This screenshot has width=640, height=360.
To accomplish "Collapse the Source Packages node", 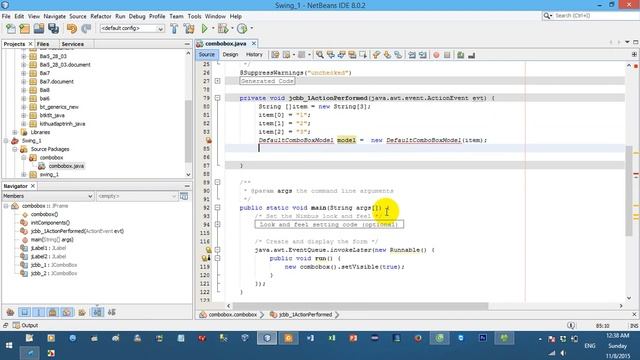I will point(15,149).
